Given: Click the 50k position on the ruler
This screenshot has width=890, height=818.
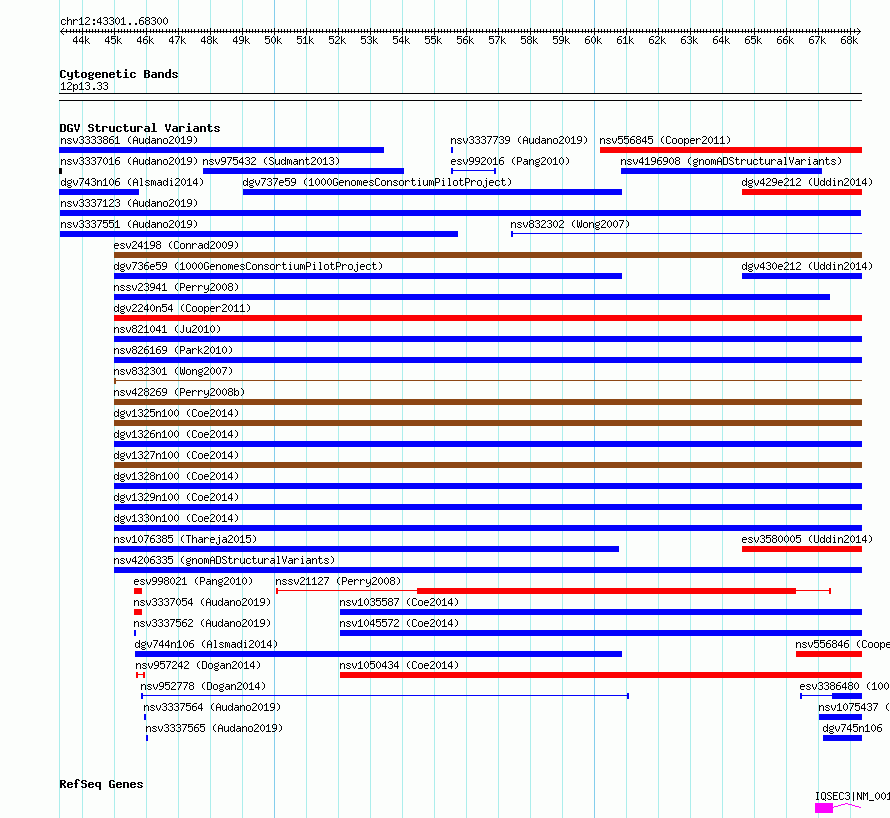Looking at the screenshot, I should [x=273, y=40].
